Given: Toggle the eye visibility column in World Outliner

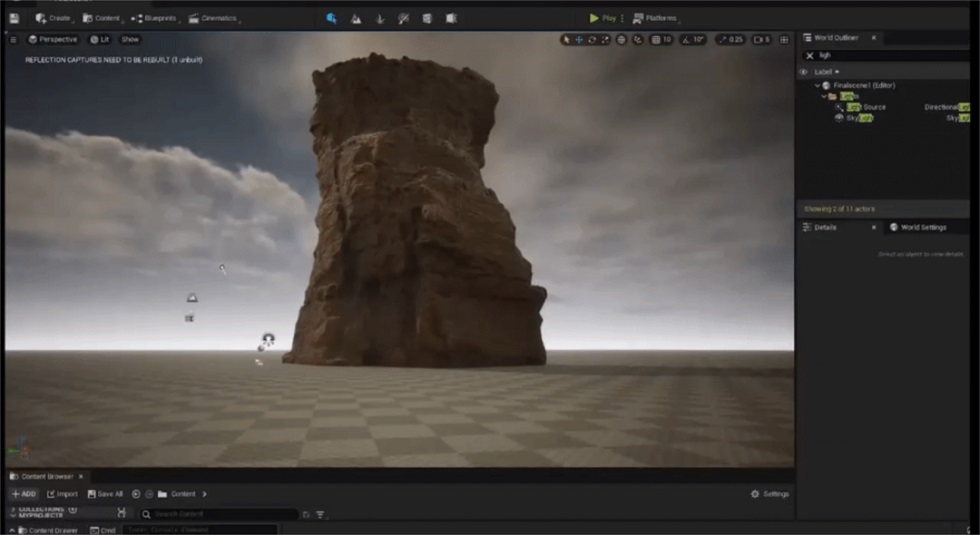Looking at the screenshot, I should point(803,72).
